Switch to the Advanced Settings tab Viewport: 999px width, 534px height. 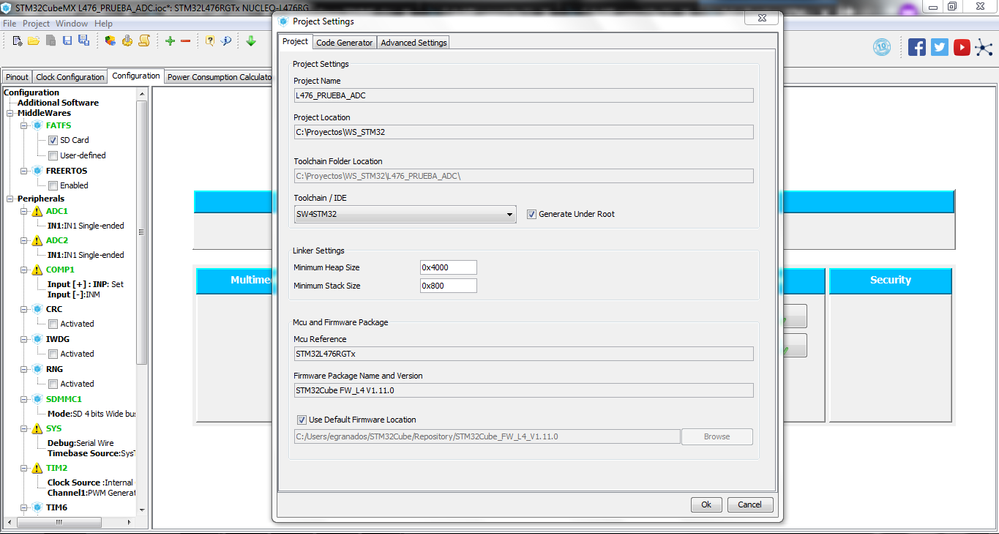pos(413,43)
